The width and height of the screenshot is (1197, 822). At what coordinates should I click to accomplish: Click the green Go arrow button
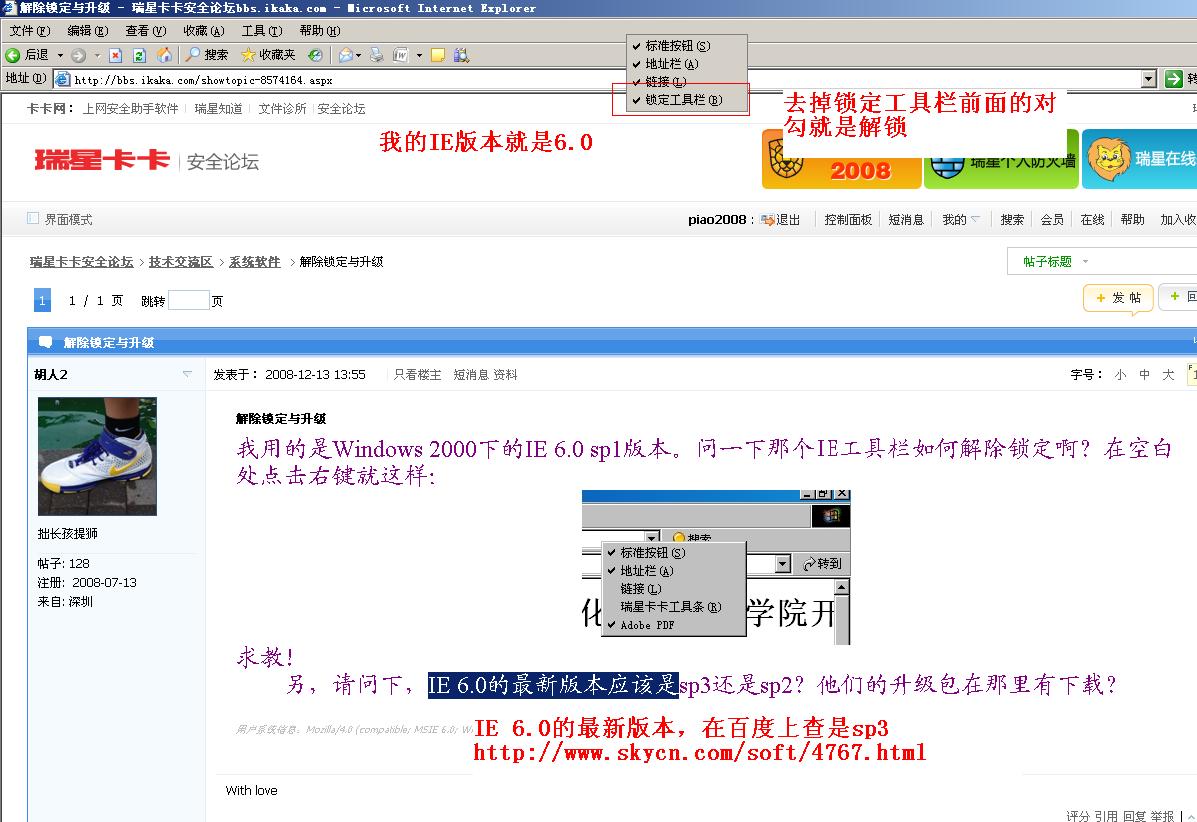pos(1173,79)
